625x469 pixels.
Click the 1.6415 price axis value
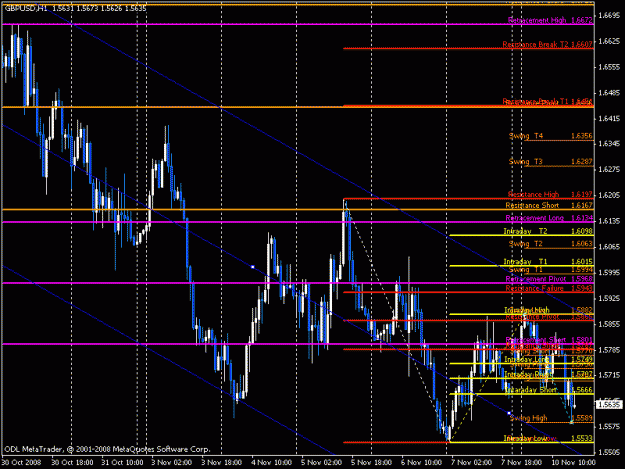(x=609, y=118)
